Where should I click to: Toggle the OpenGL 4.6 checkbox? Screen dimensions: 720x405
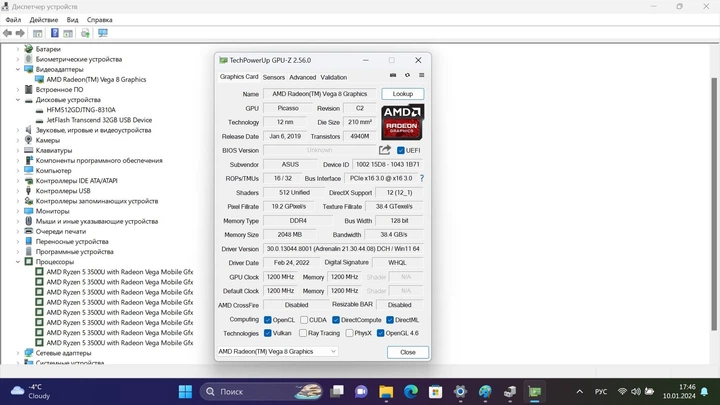(x=381, y=333)
